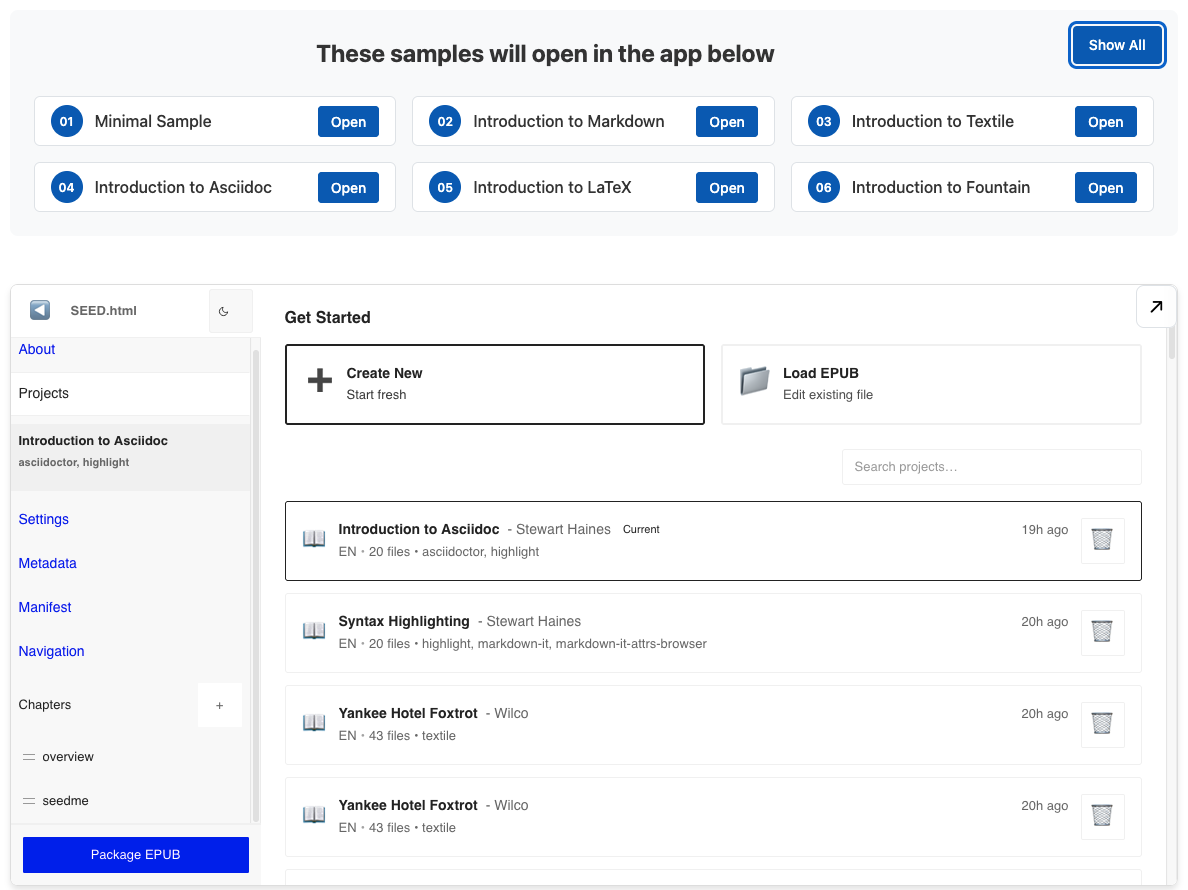
Task: Click the Show All button
Action: [1117, 45]
